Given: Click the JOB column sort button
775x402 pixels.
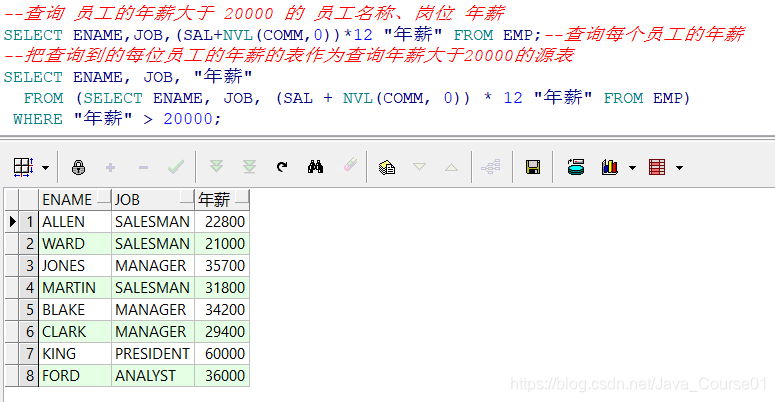Looking at the screenshot, I should 187,197.
